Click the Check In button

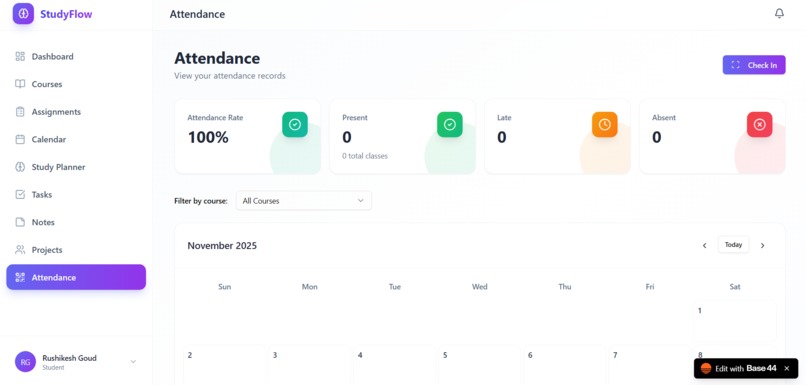(754, 65)
